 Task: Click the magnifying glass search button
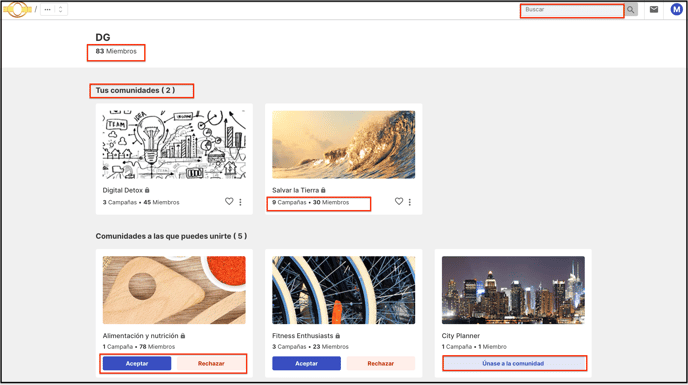(631, 10)
